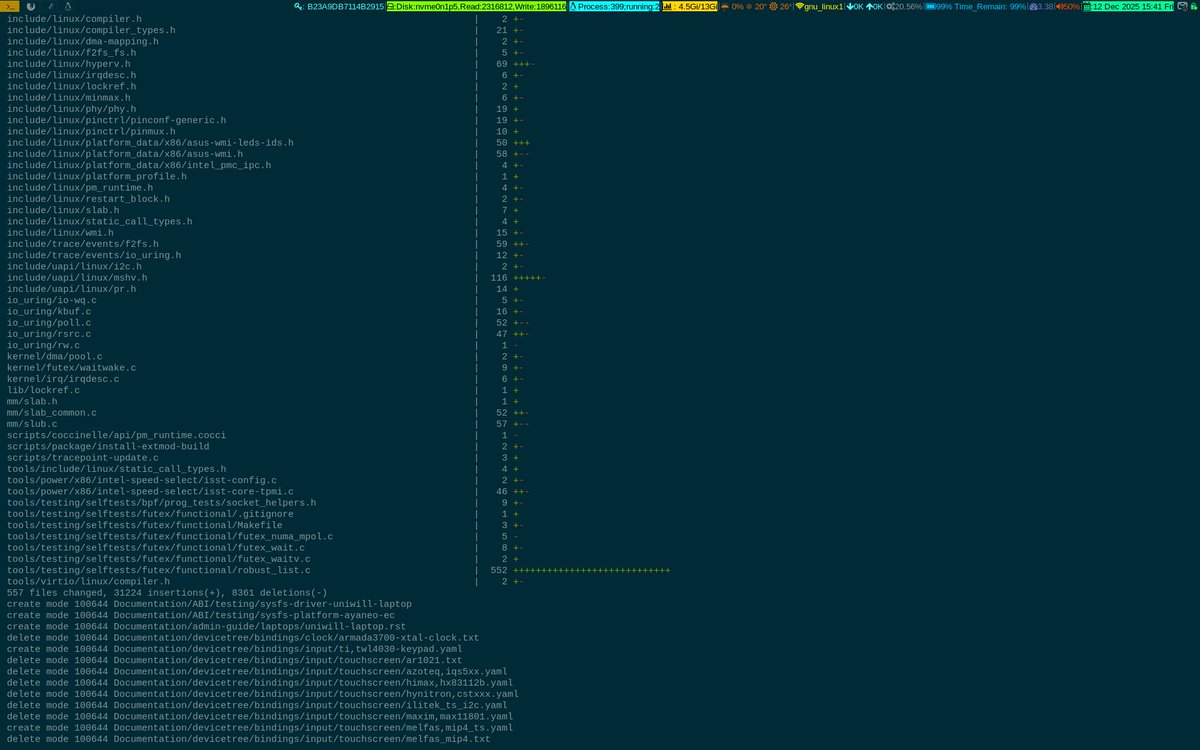Click the delete mode hynitron,cstxxx.yaml line
The image size is (1200, 750).
click(x=263, y=694)
